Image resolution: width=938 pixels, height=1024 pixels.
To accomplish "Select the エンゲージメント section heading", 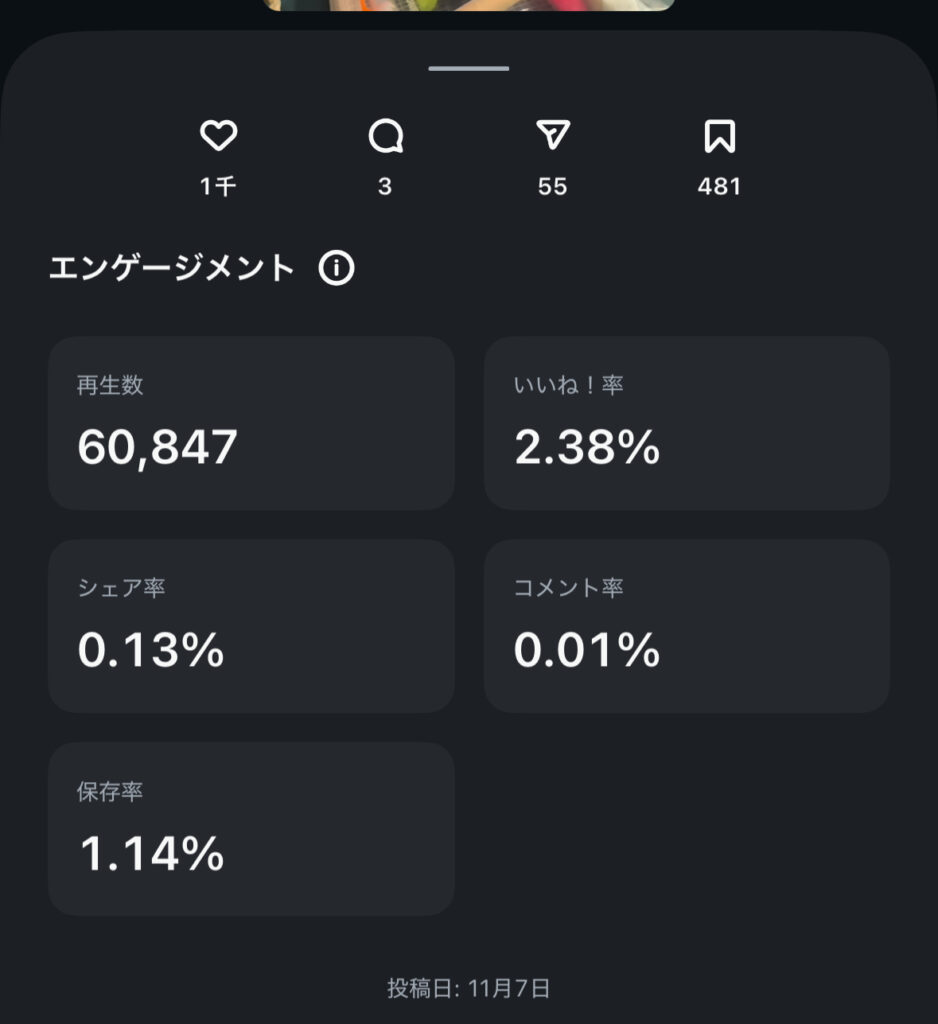I will coord(172,269).
